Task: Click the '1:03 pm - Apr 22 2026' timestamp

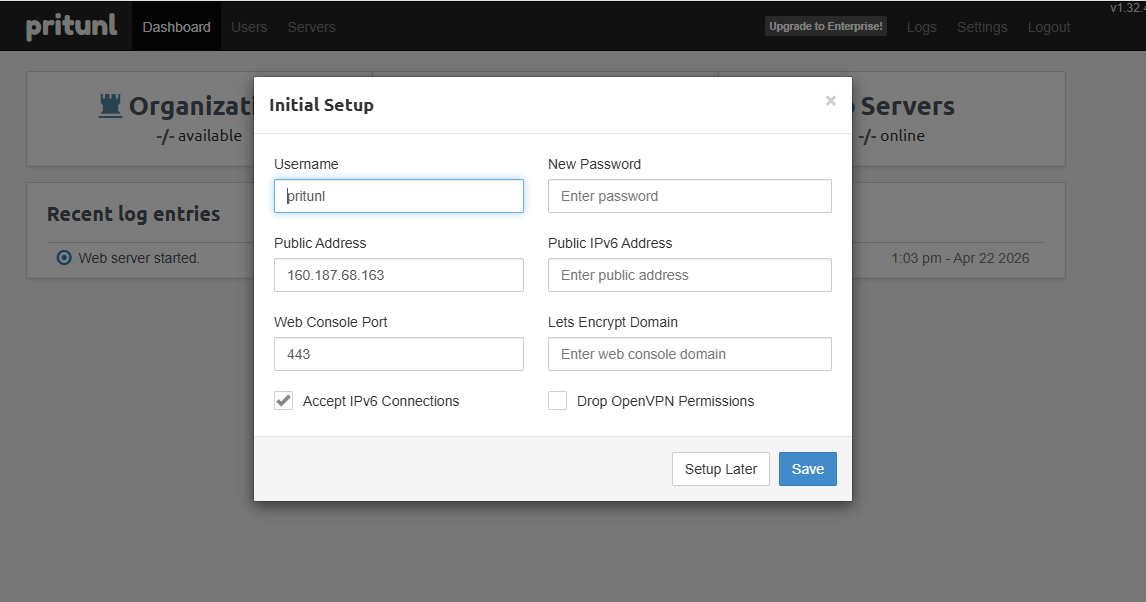Action: click(960, 258)
